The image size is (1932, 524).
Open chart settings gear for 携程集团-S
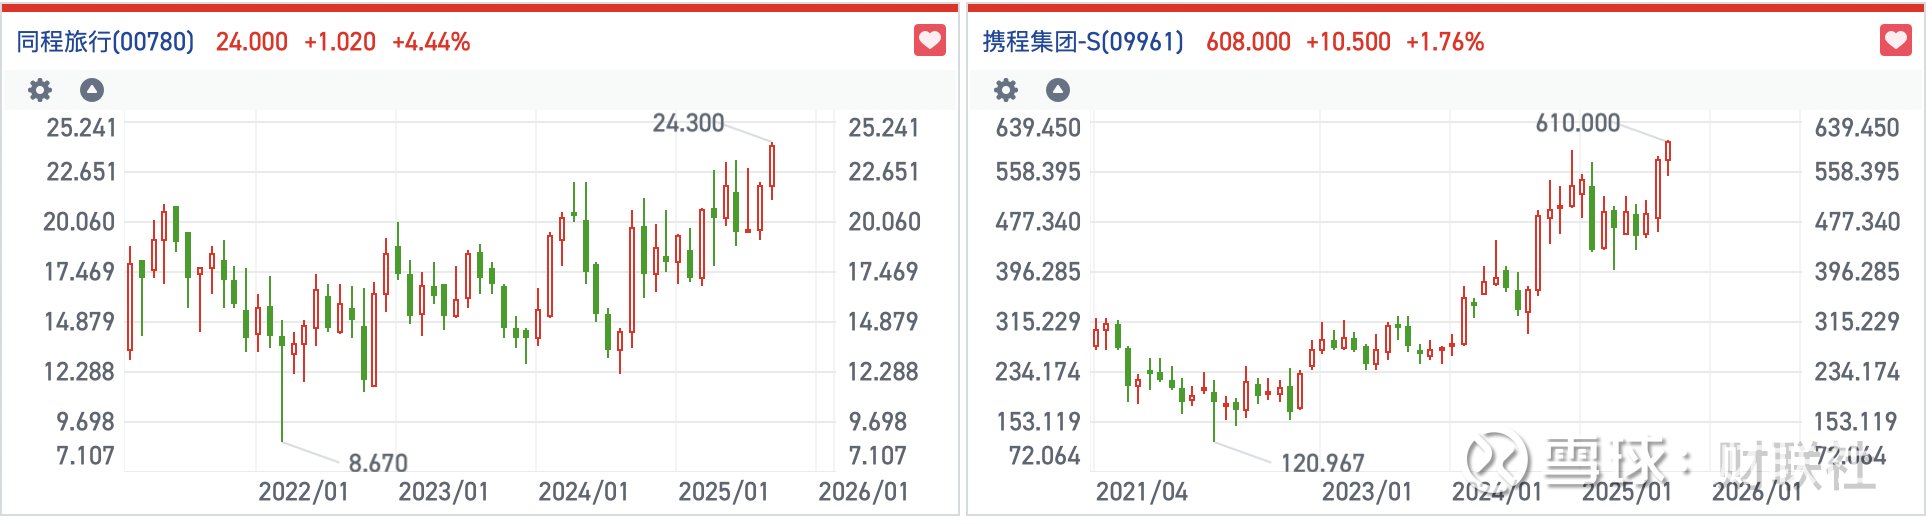tap(1006, 91)
